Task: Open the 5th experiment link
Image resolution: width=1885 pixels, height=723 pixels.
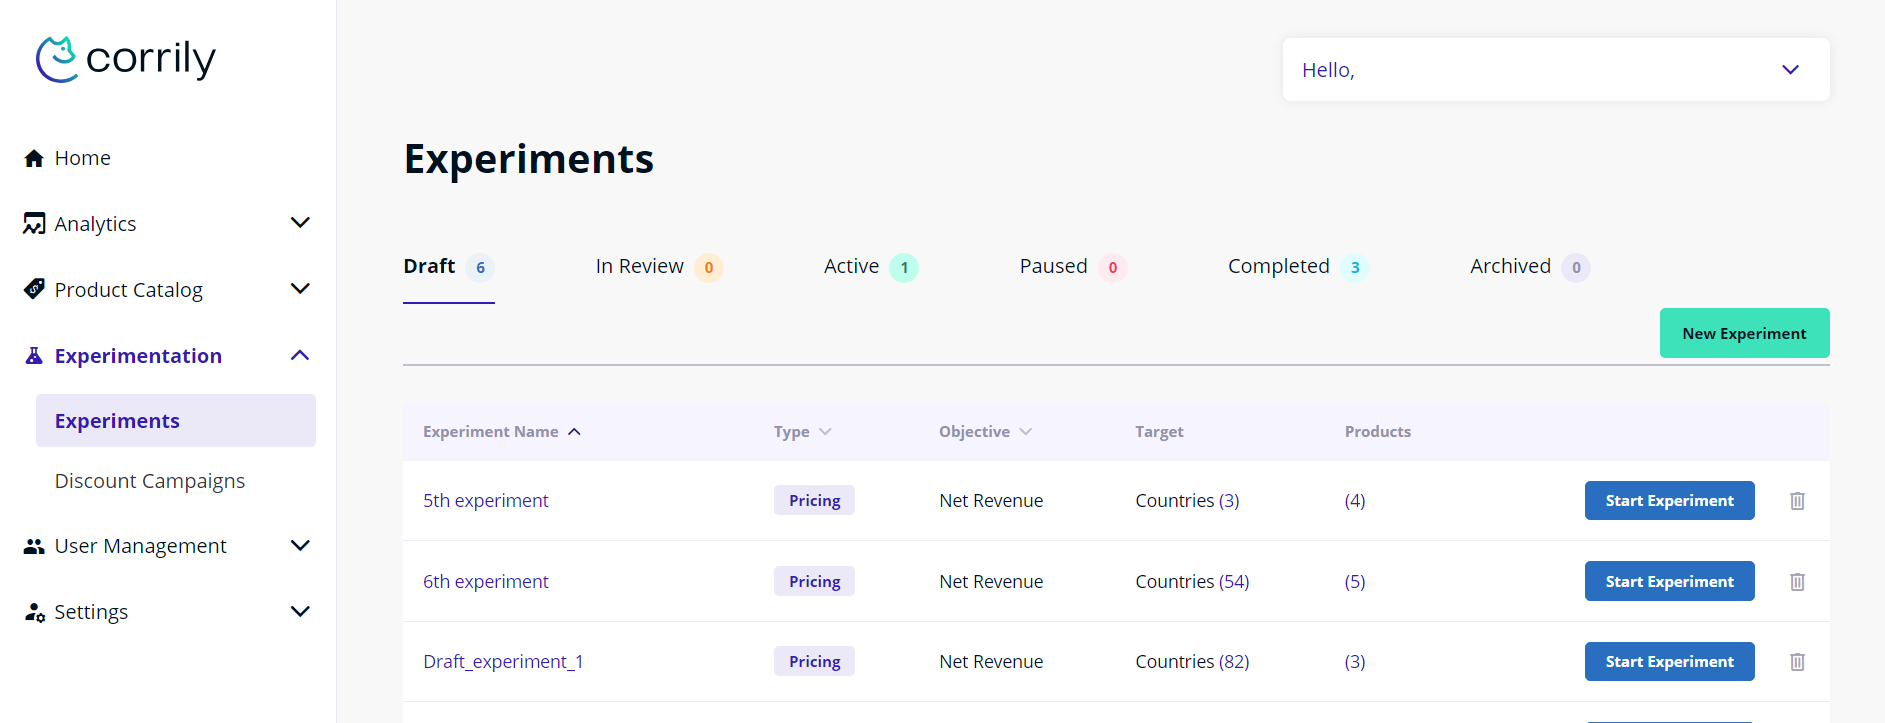Action: click(x=485, y=501)
